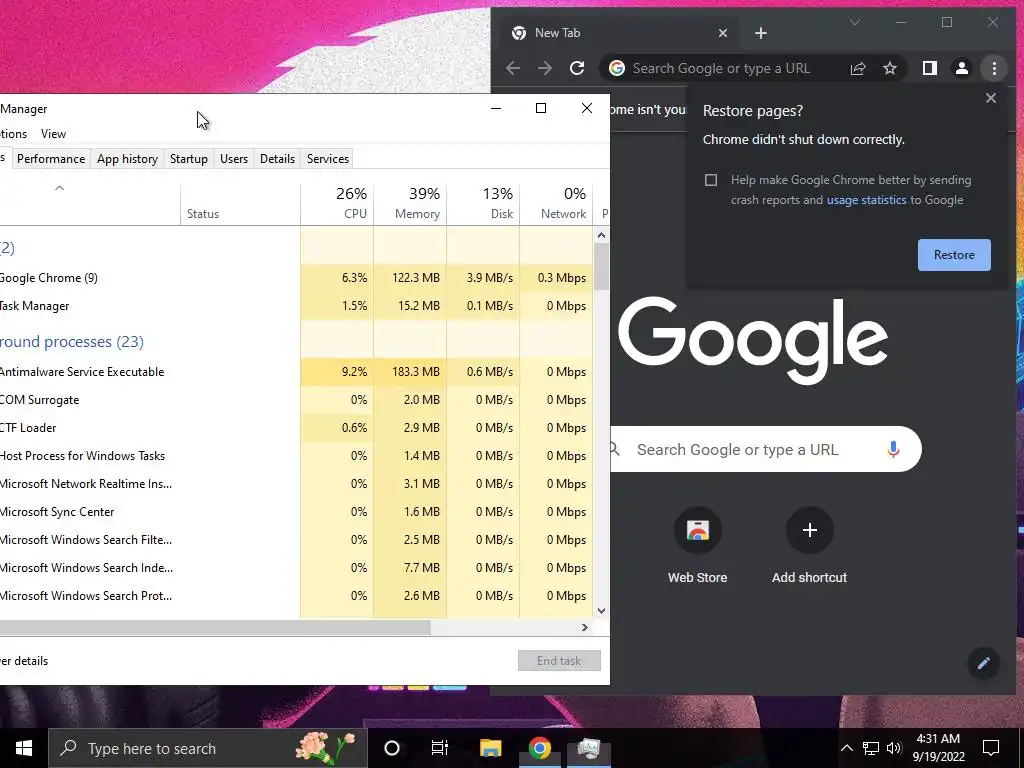The width and height of the screenshot is (1024, 768).
Task: Switch to the Services tab
Action: pyautogui.click(x=328, y=159)
